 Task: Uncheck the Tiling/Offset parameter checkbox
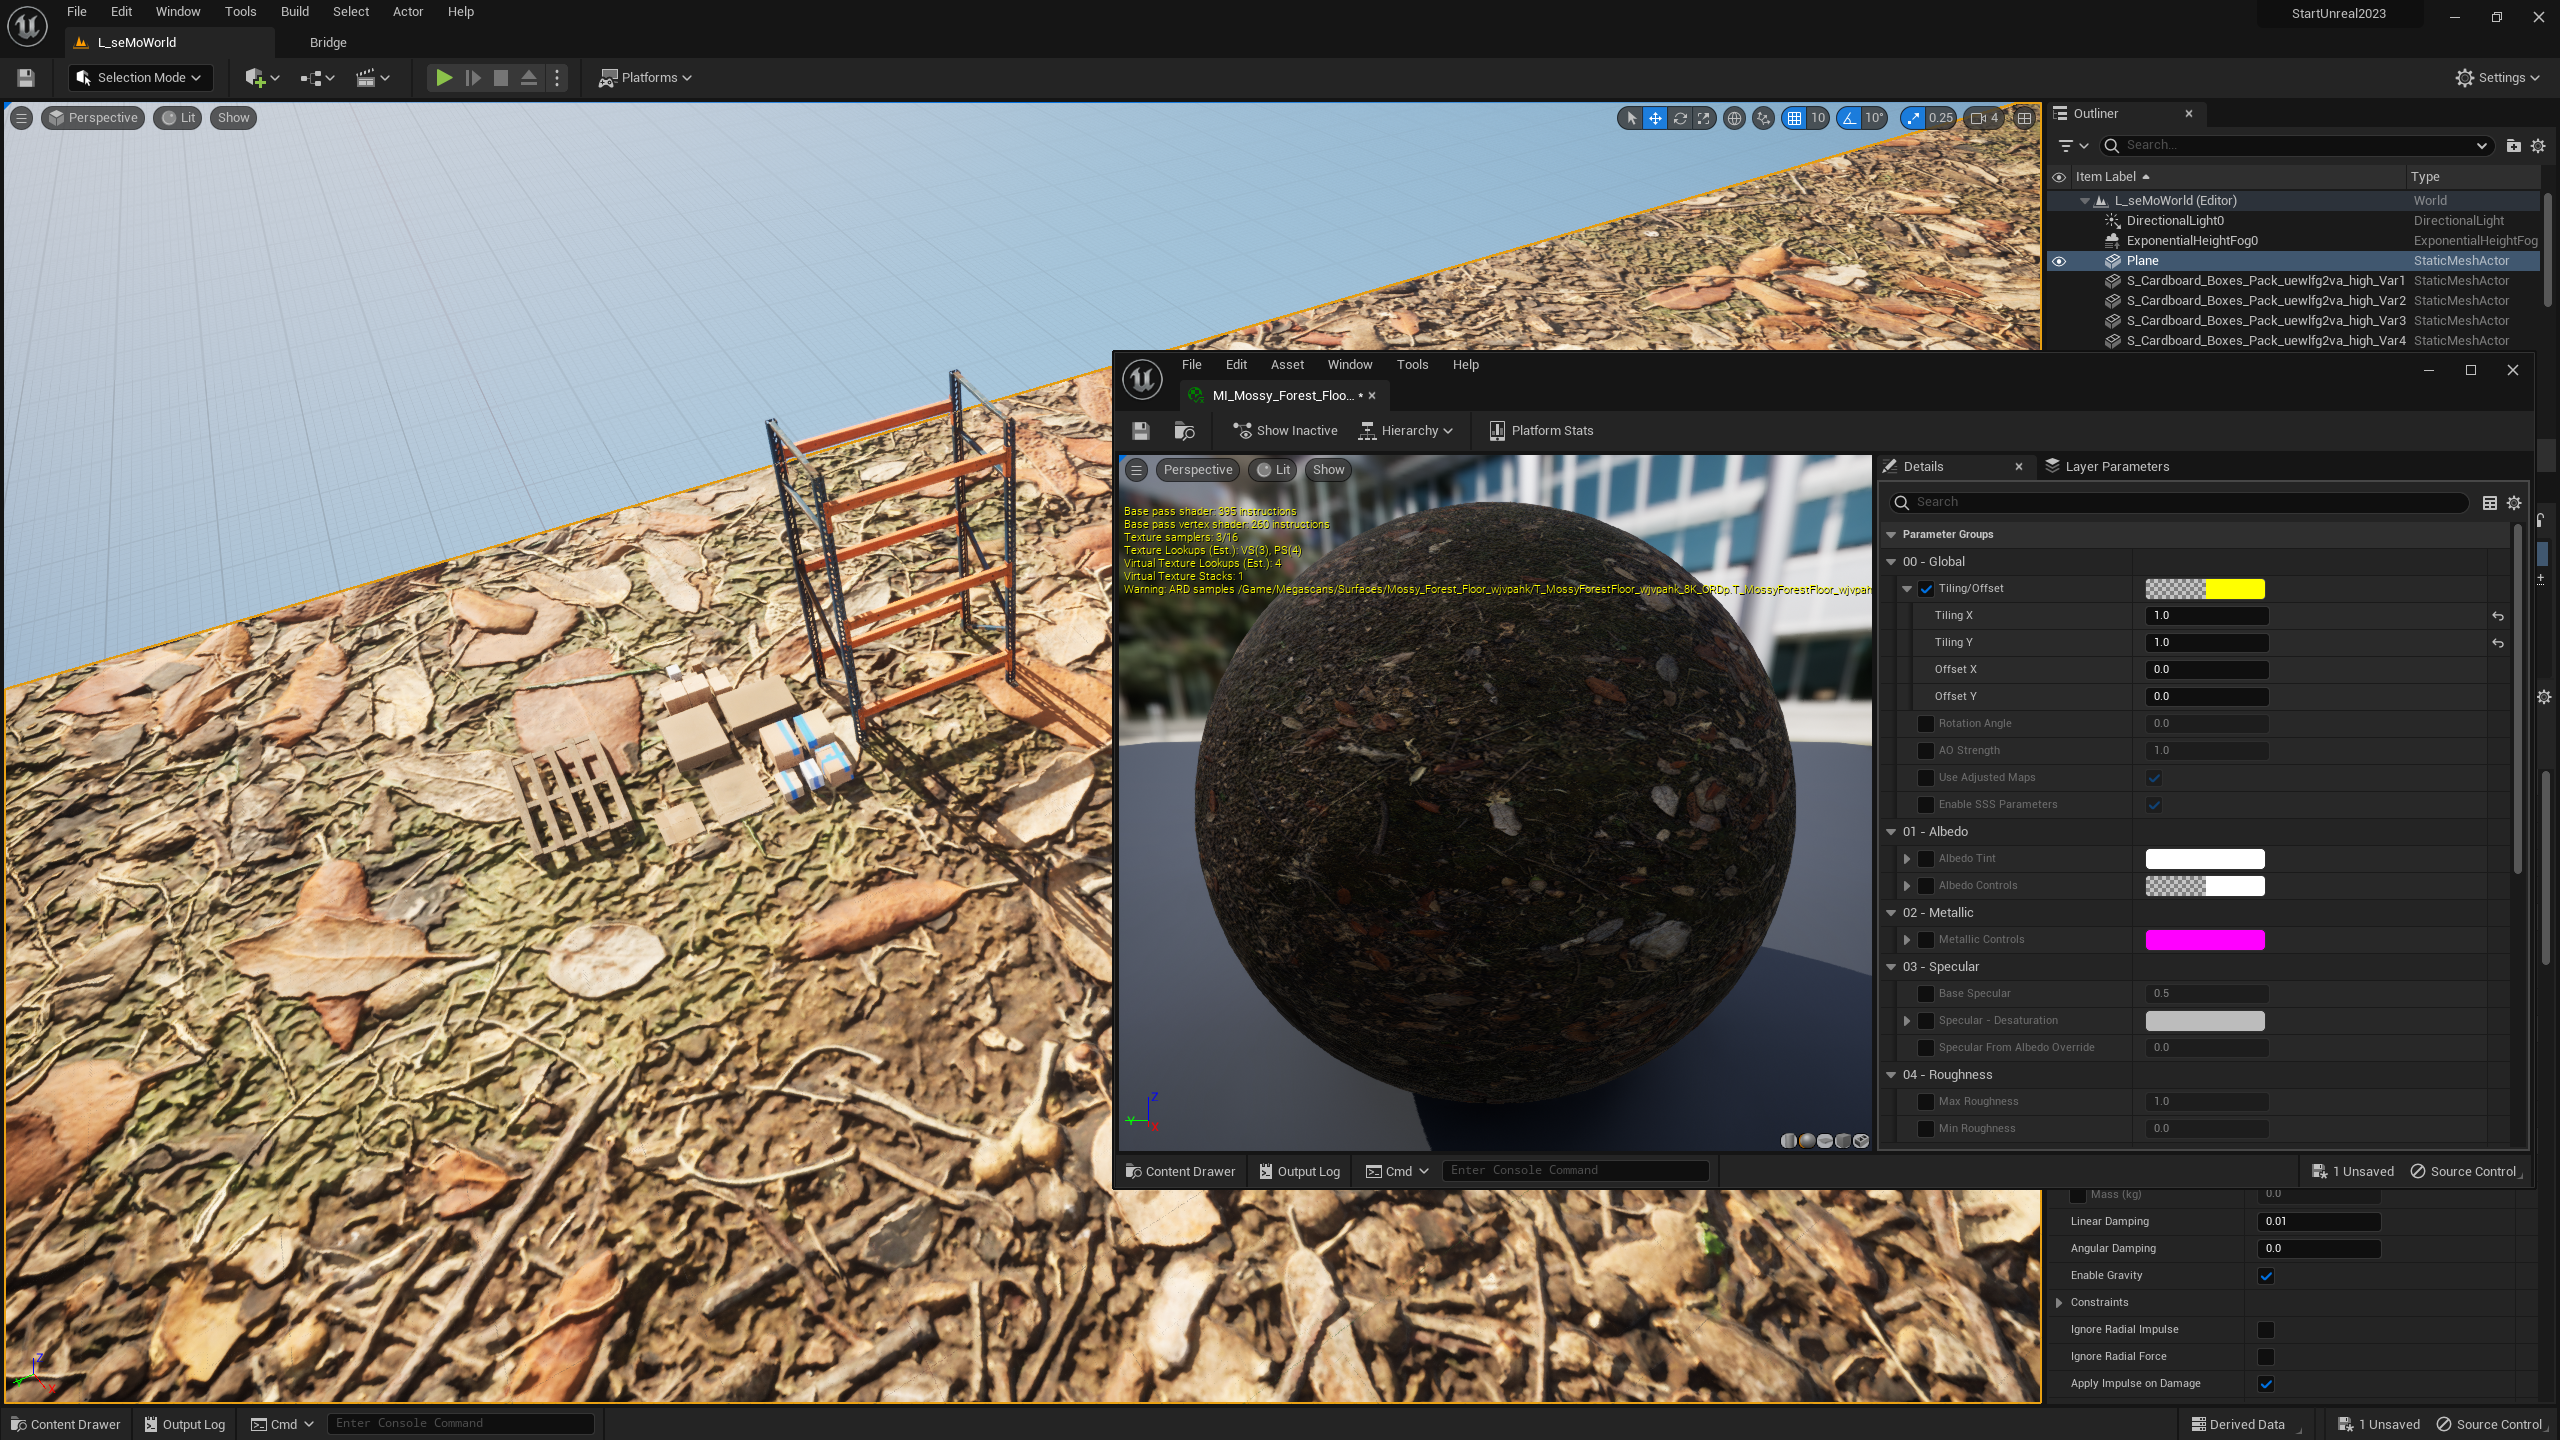(x=1926, y=589)
